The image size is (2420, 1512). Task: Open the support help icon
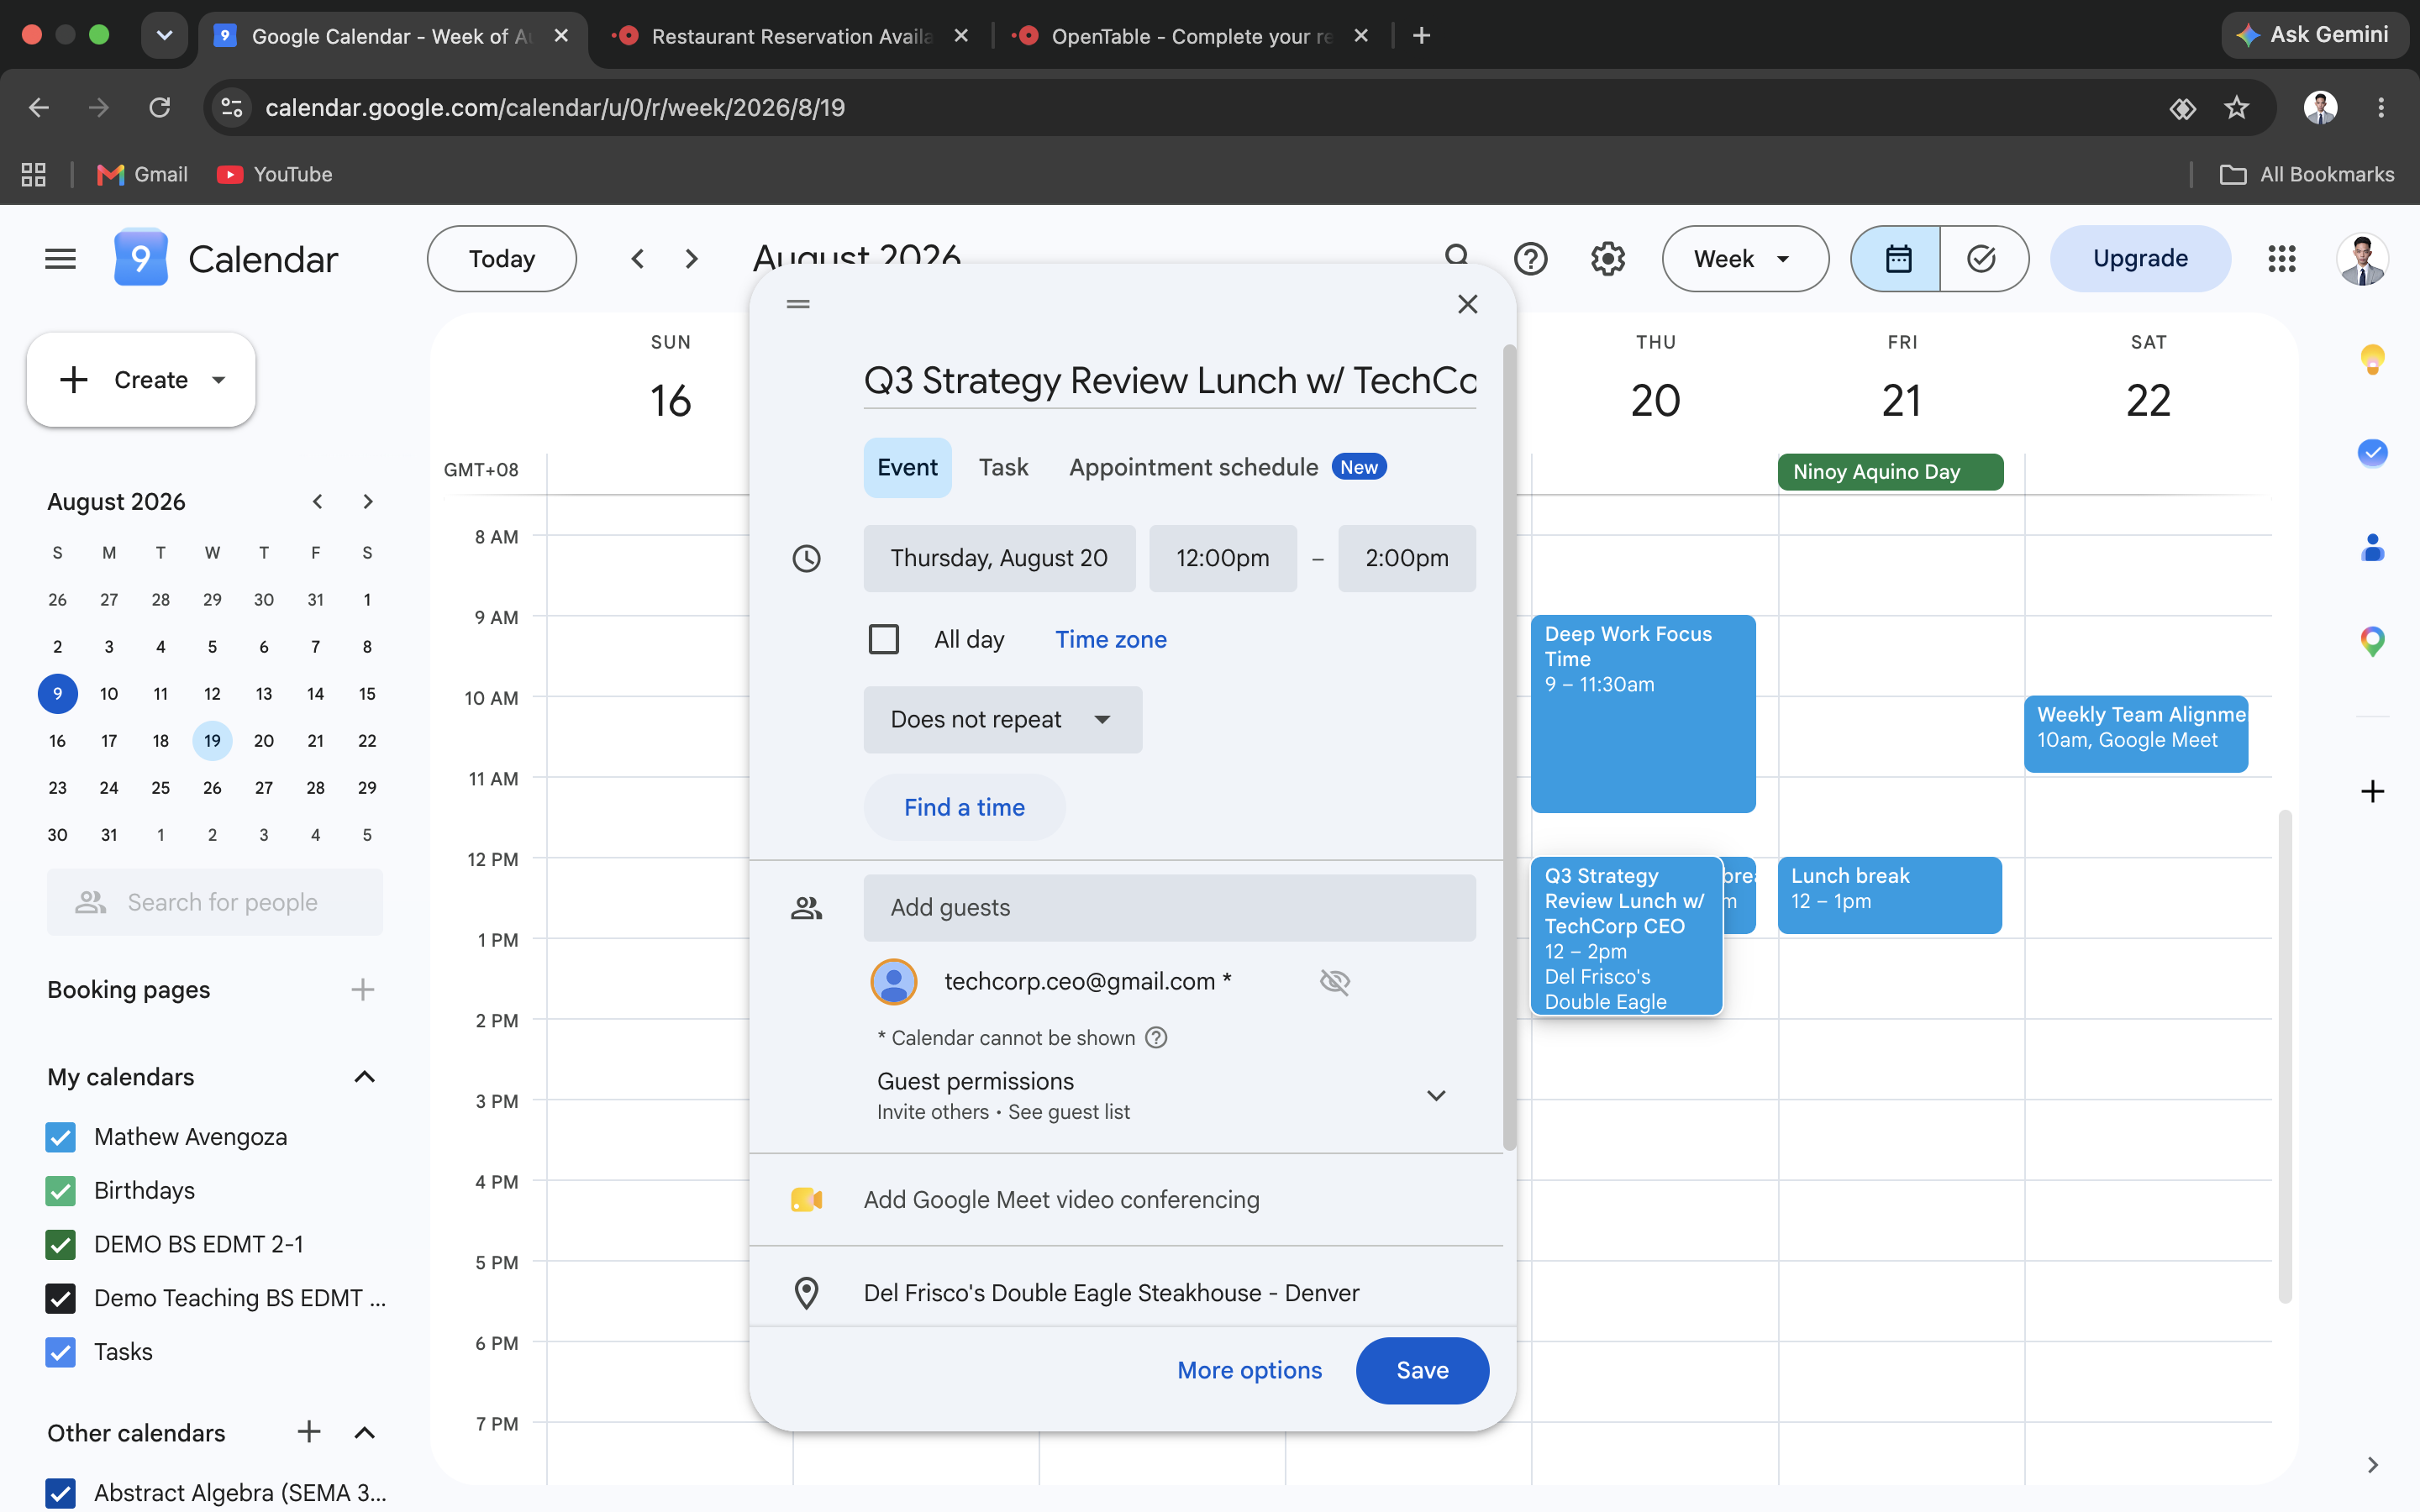tap(1530, 259)
